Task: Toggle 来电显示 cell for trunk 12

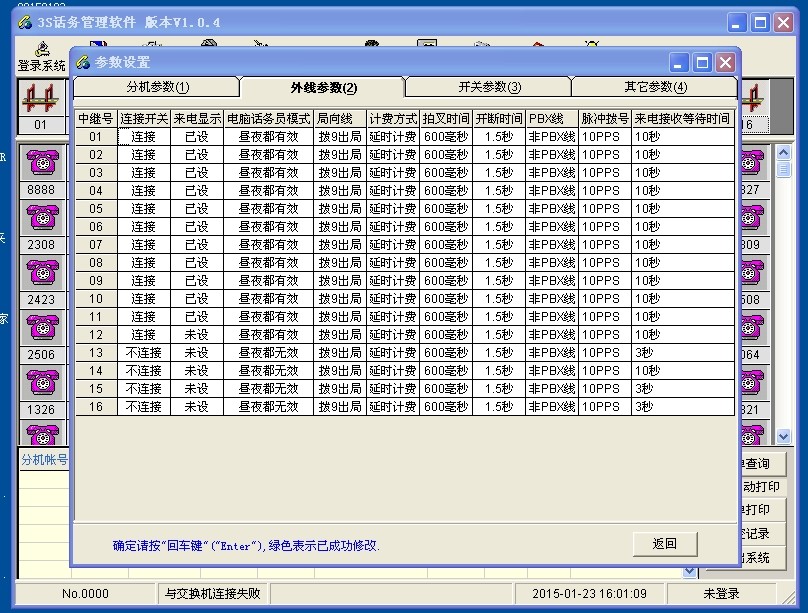Action: tap(196, 335)
